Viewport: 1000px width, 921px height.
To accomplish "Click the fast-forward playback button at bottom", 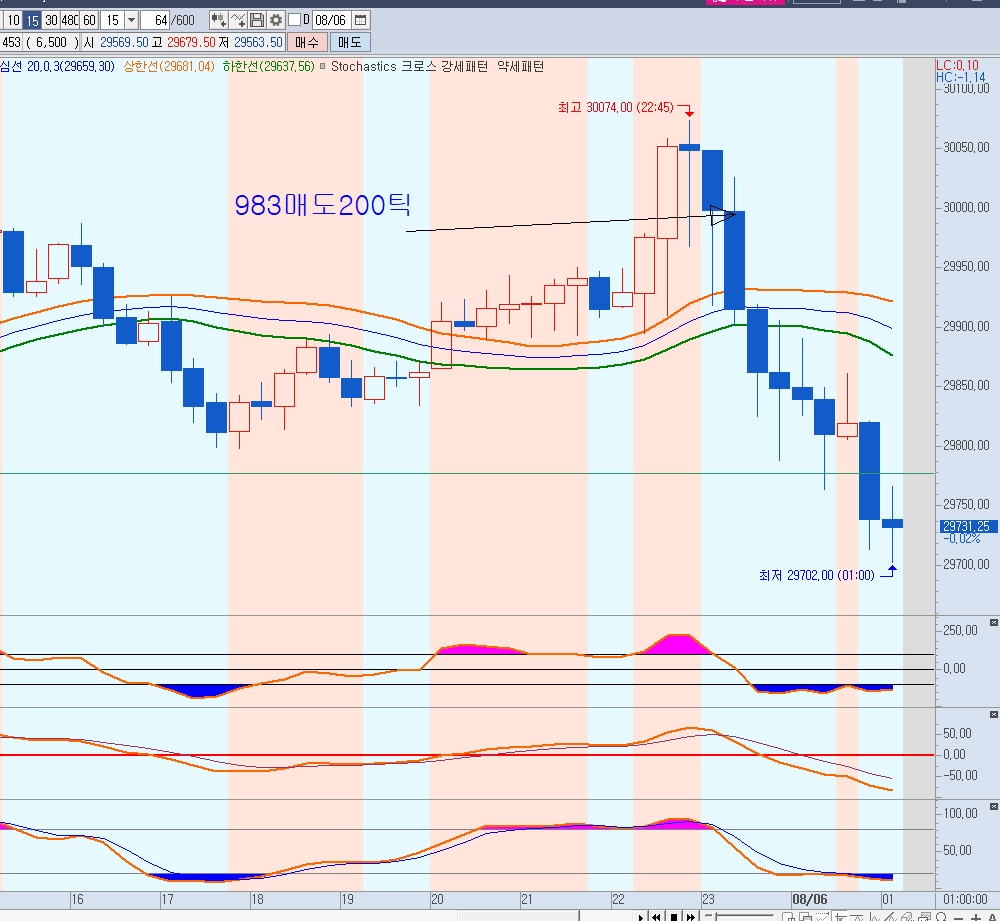I will click(691, 917).
